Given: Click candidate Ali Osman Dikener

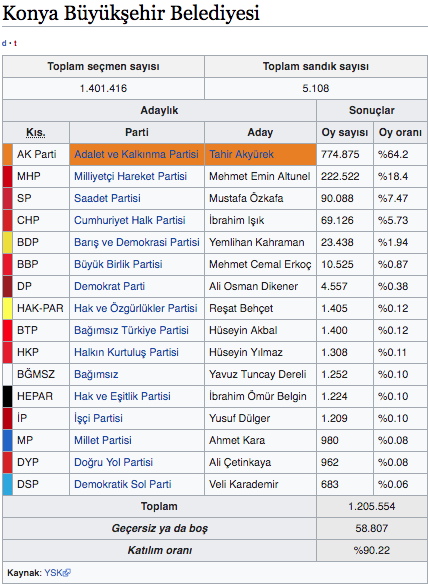Looking at the screenshot, I should click(x=253, y=286).
